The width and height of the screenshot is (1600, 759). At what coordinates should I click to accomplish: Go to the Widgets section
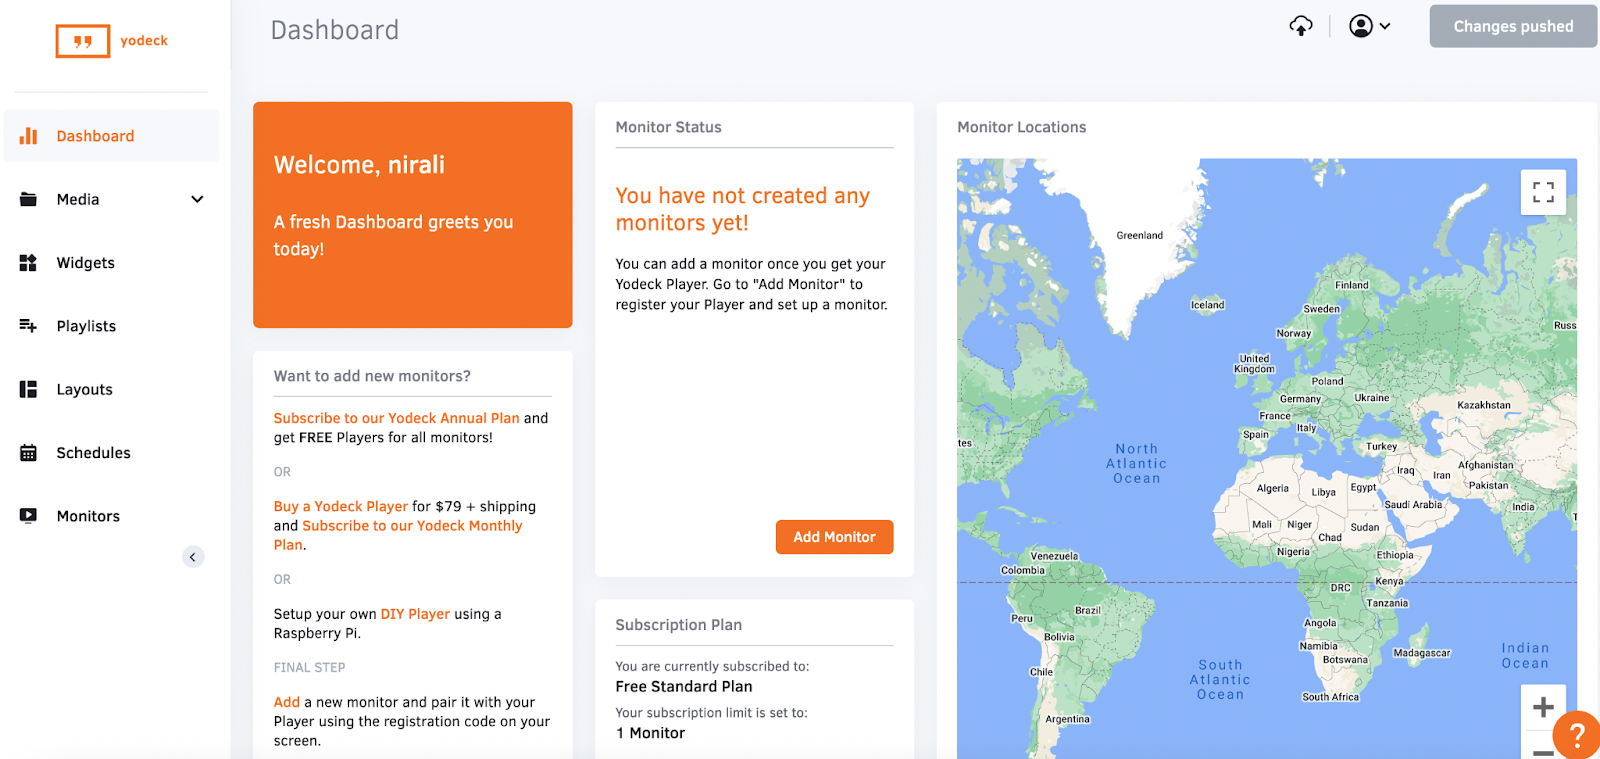pos(112,263)
